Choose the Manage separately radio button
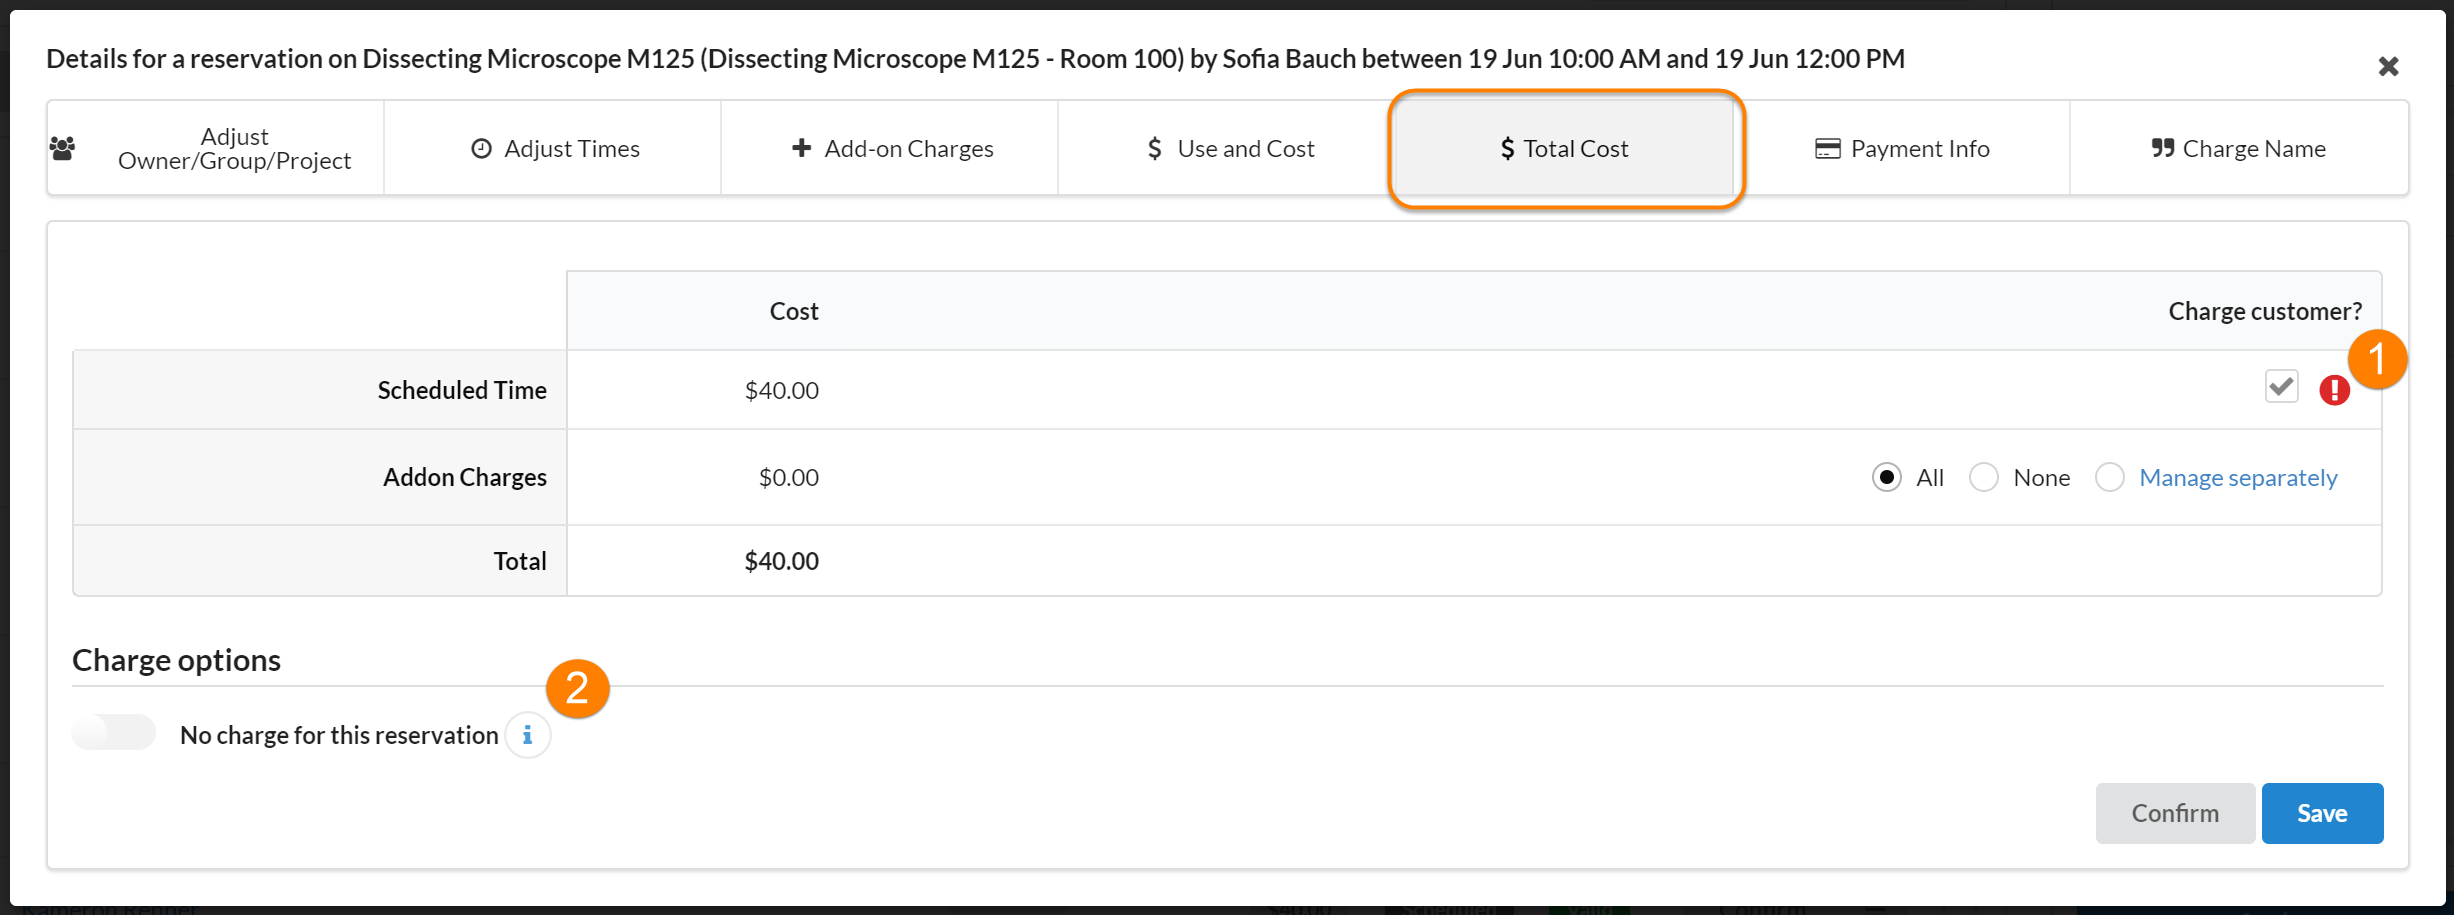 pyautogui.click(x=2109, y=478)
